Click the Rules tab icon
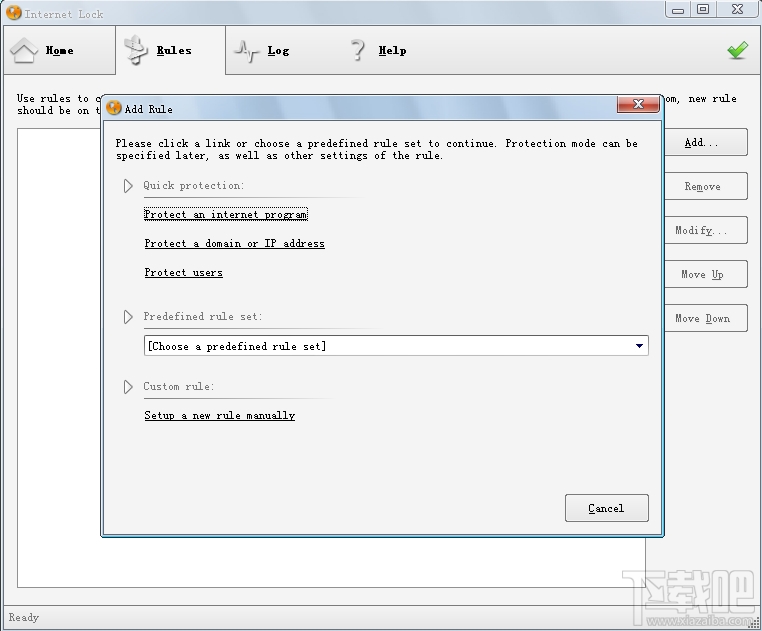 136,50
